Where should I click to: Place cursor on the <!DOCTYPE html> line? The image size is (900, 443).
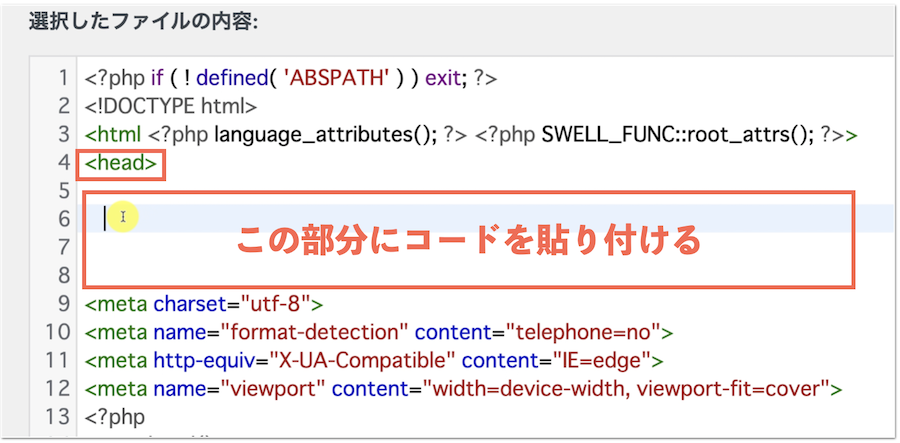click(x=171, y=106)
